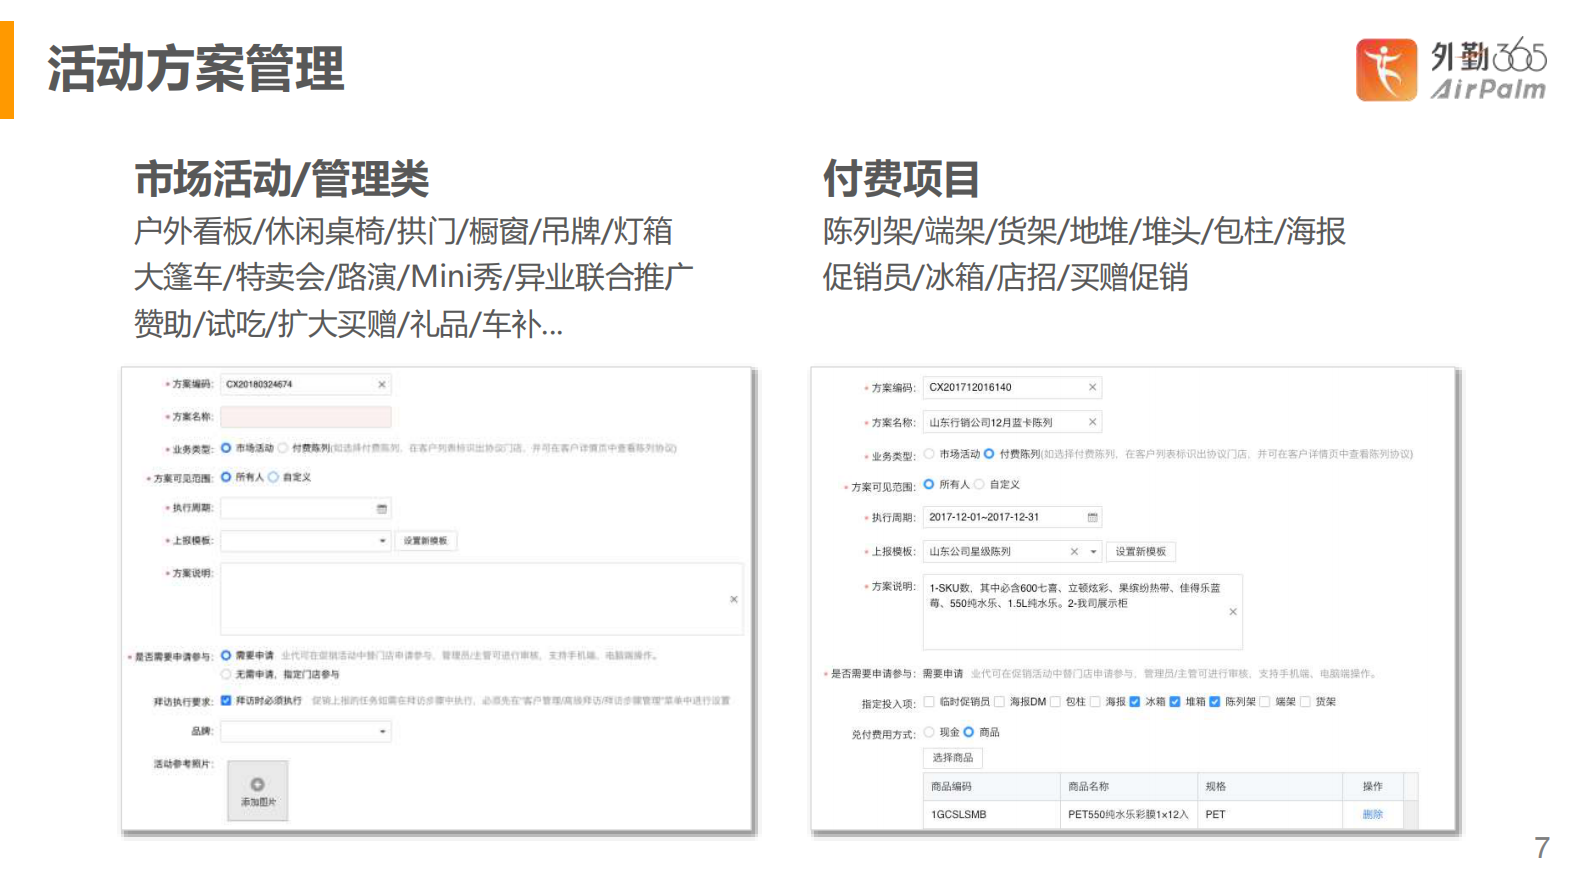Expand the empty 上报模板 dropdown arrow
Image resolution: width=1587 pixels, height=892 pixels.
coord(382,541)
